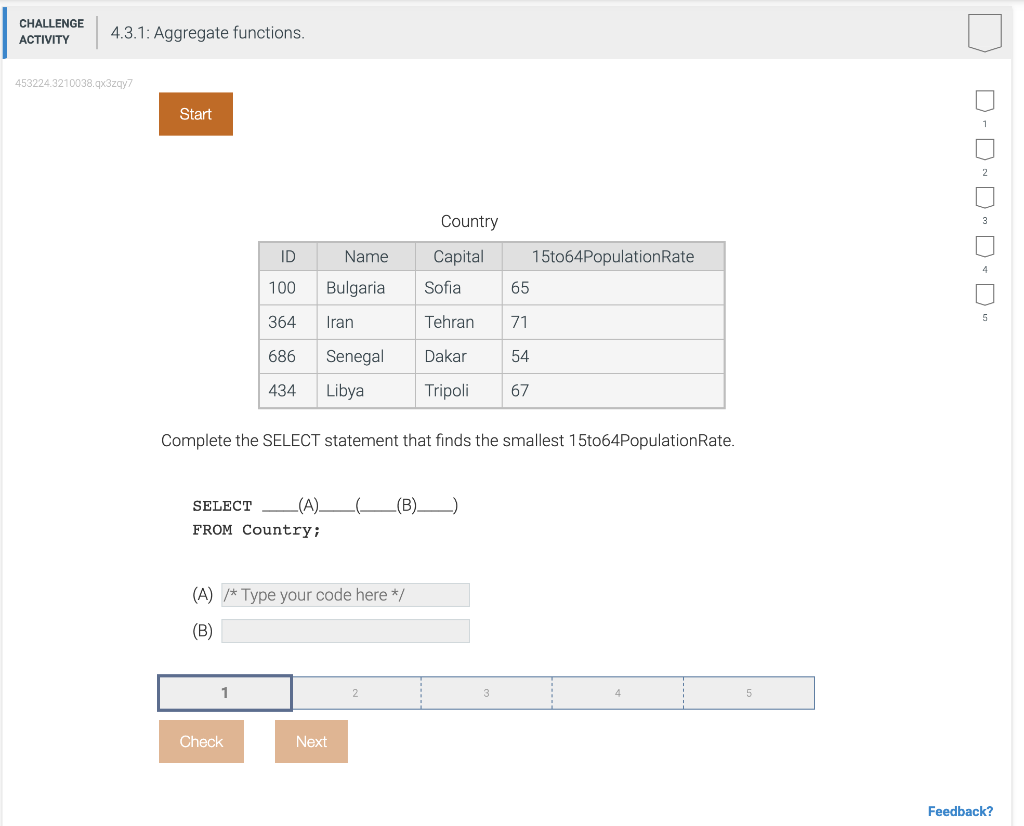Select the step 3 shield marker
Screen dimensions: 1024x826
pyautogui.click(x=984, y=196)
